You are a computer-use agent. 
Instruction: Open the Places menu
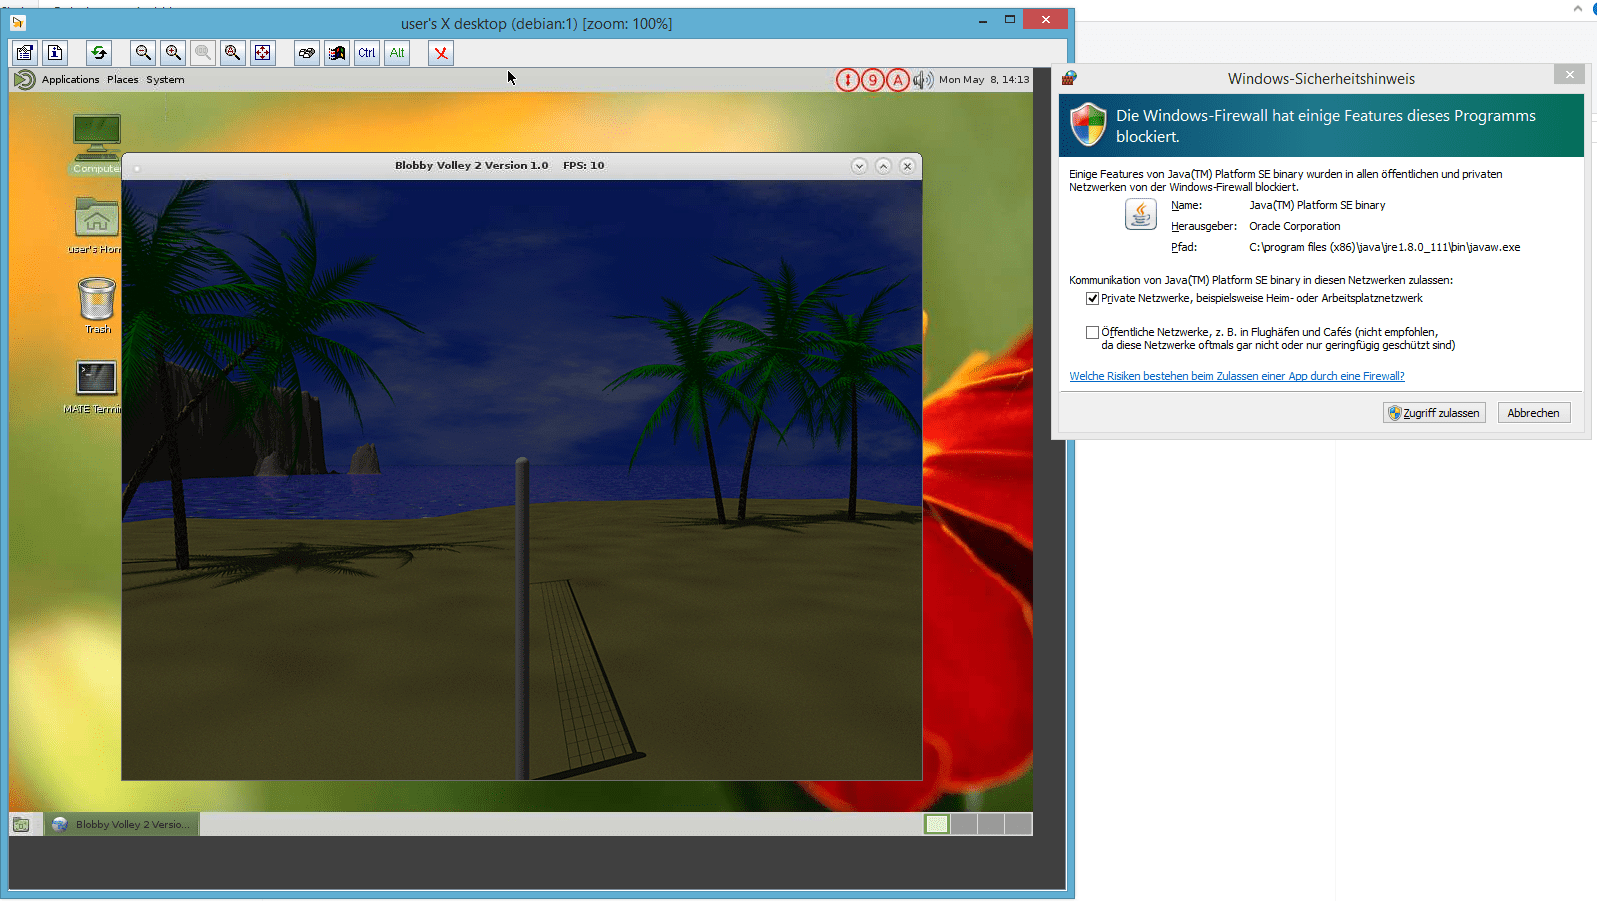point(123,80)
